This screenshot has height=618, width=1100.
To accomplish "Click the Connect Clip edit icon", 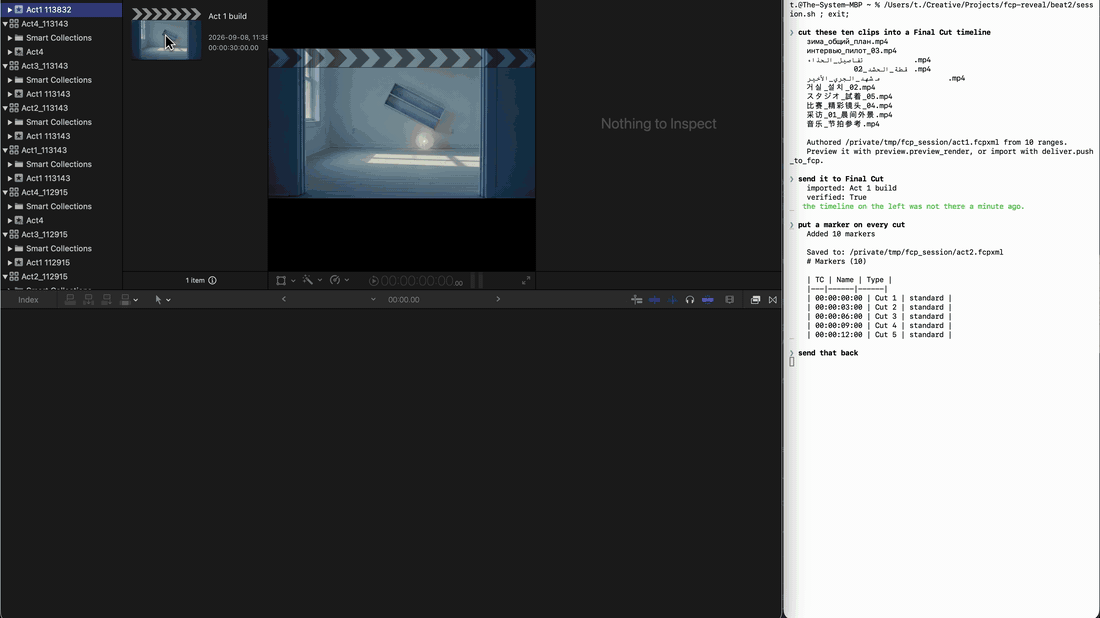I will pos(70,300).
